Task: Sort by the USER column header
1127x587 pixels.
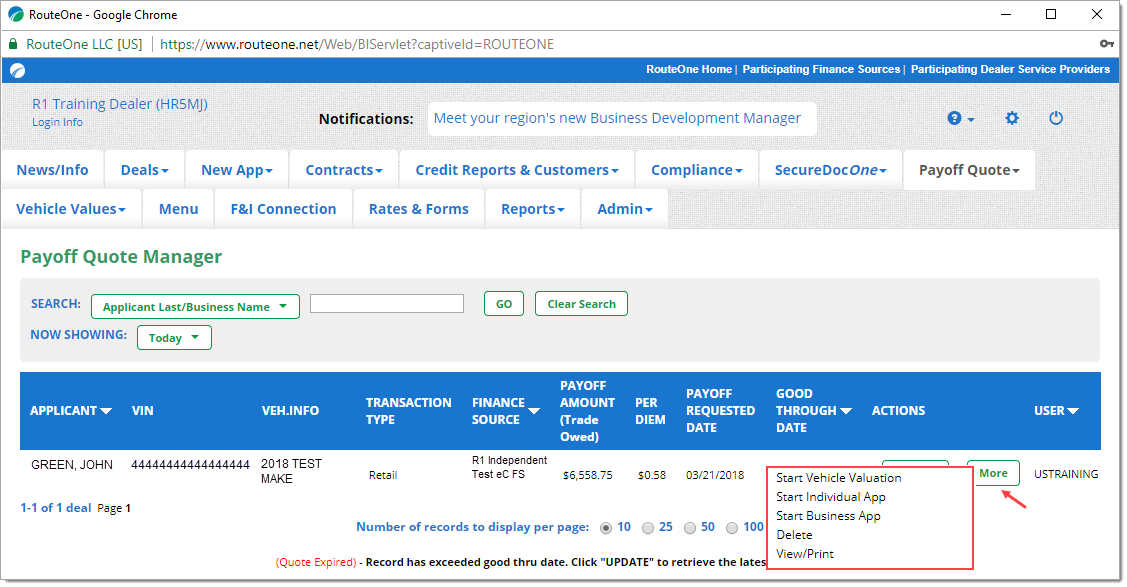Action: pyautogui.click(x=1056, y=411)
